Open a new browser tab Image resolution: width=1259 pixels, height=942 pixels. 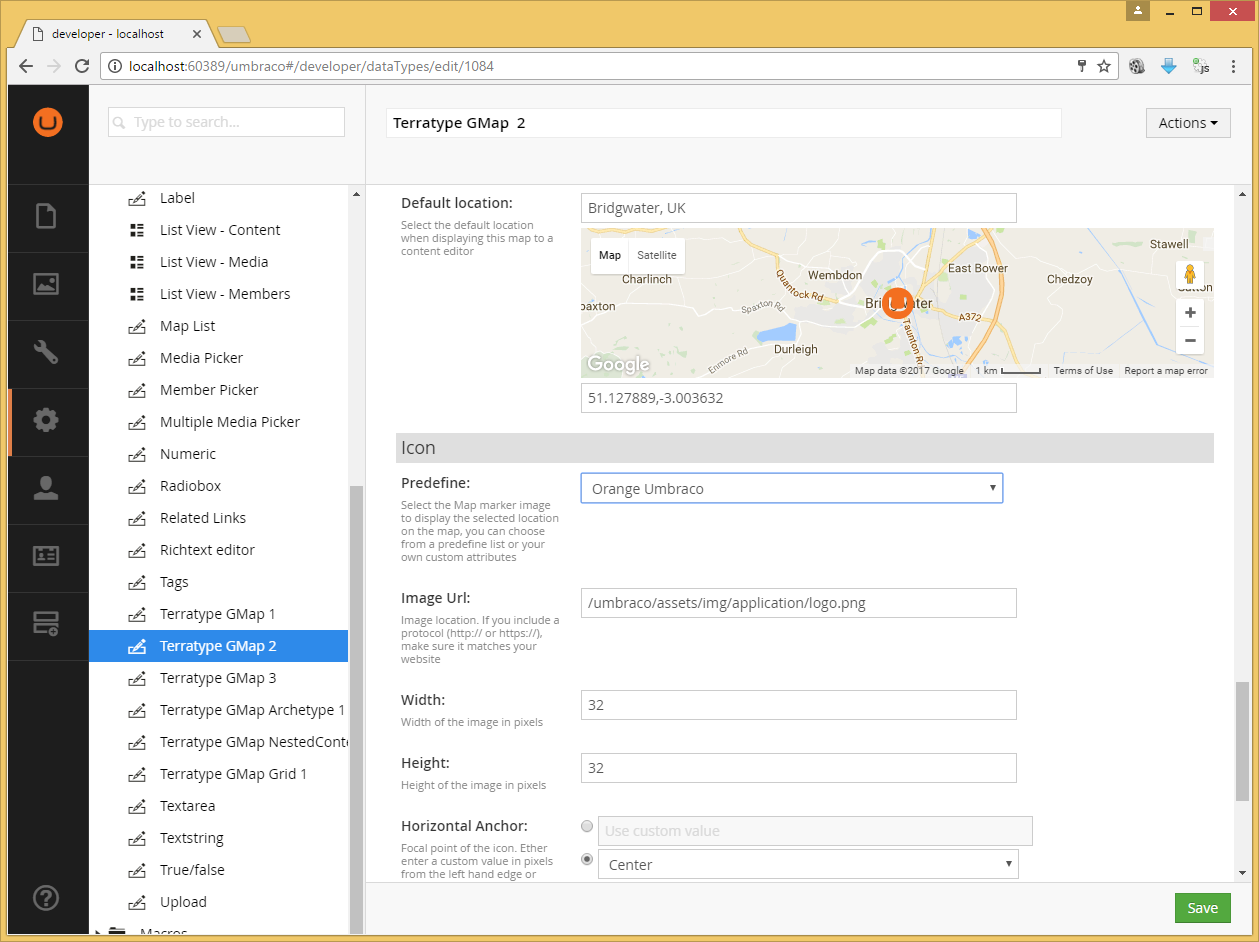(234, 35)
